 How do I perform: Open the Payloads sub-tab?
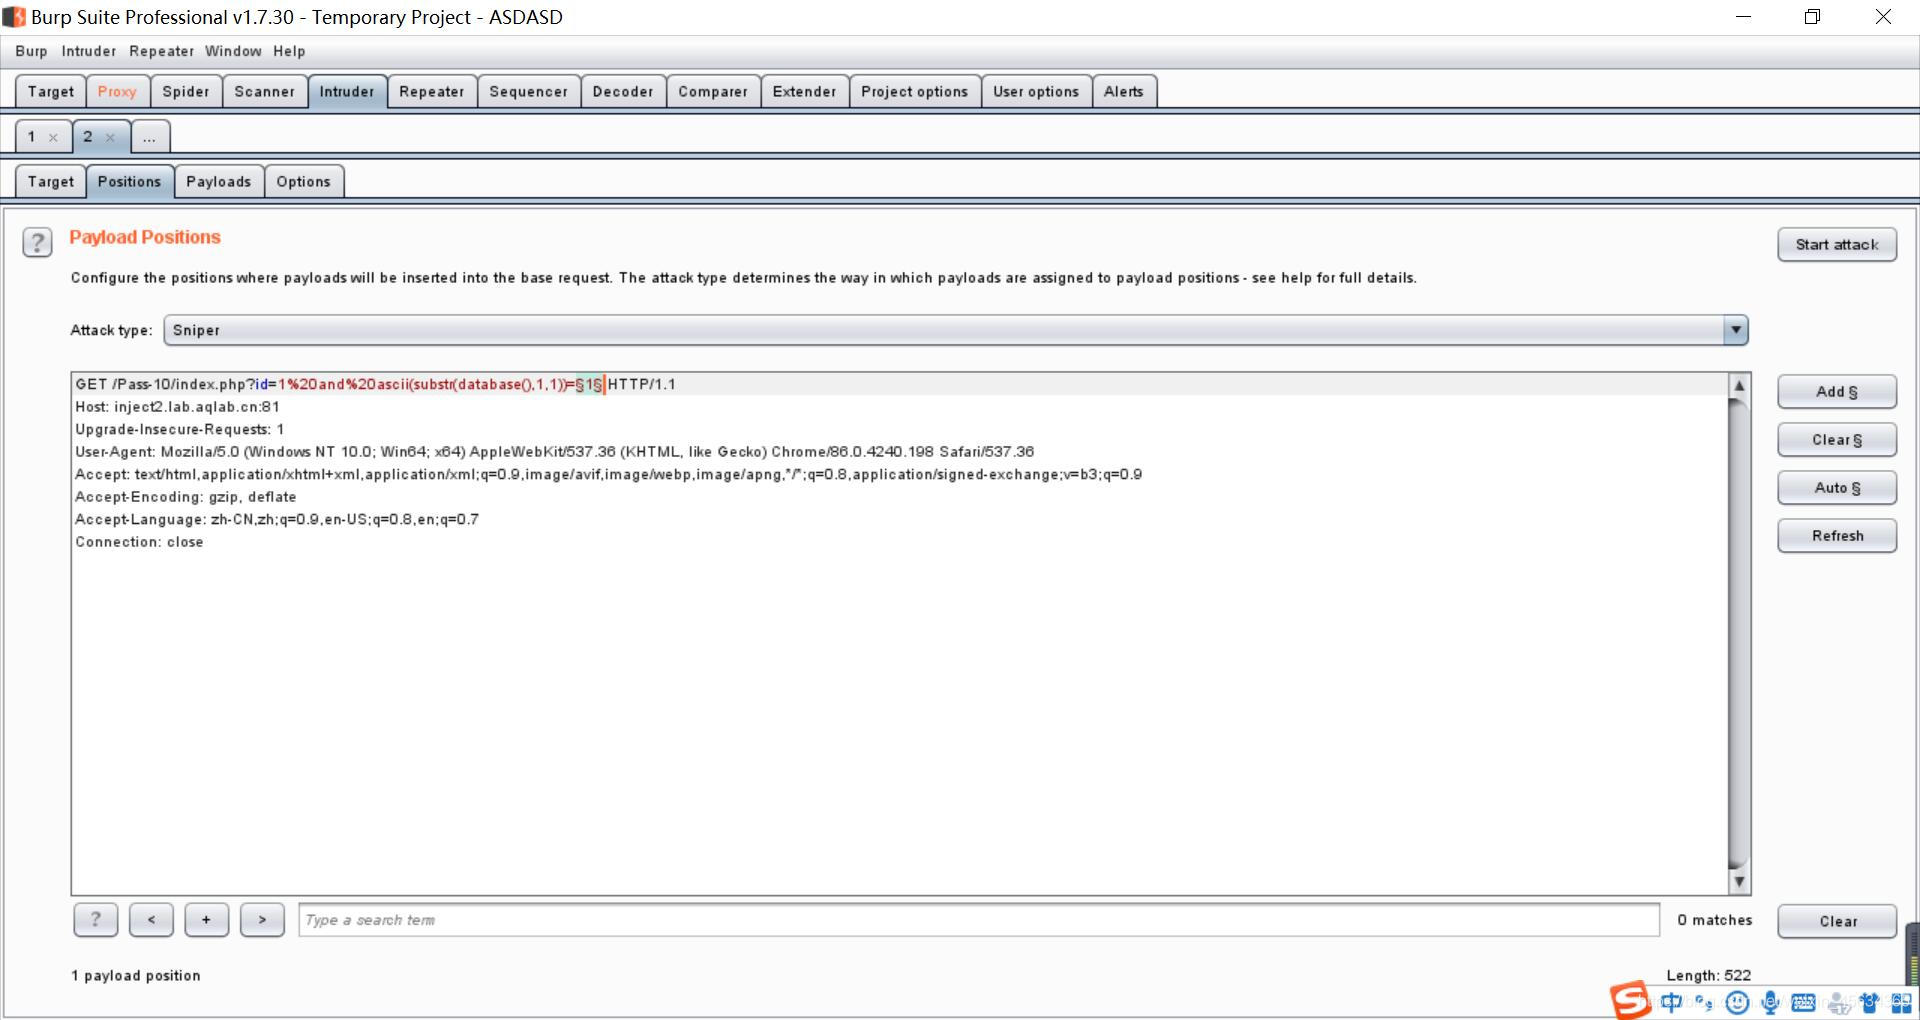[x=219, y=181]
